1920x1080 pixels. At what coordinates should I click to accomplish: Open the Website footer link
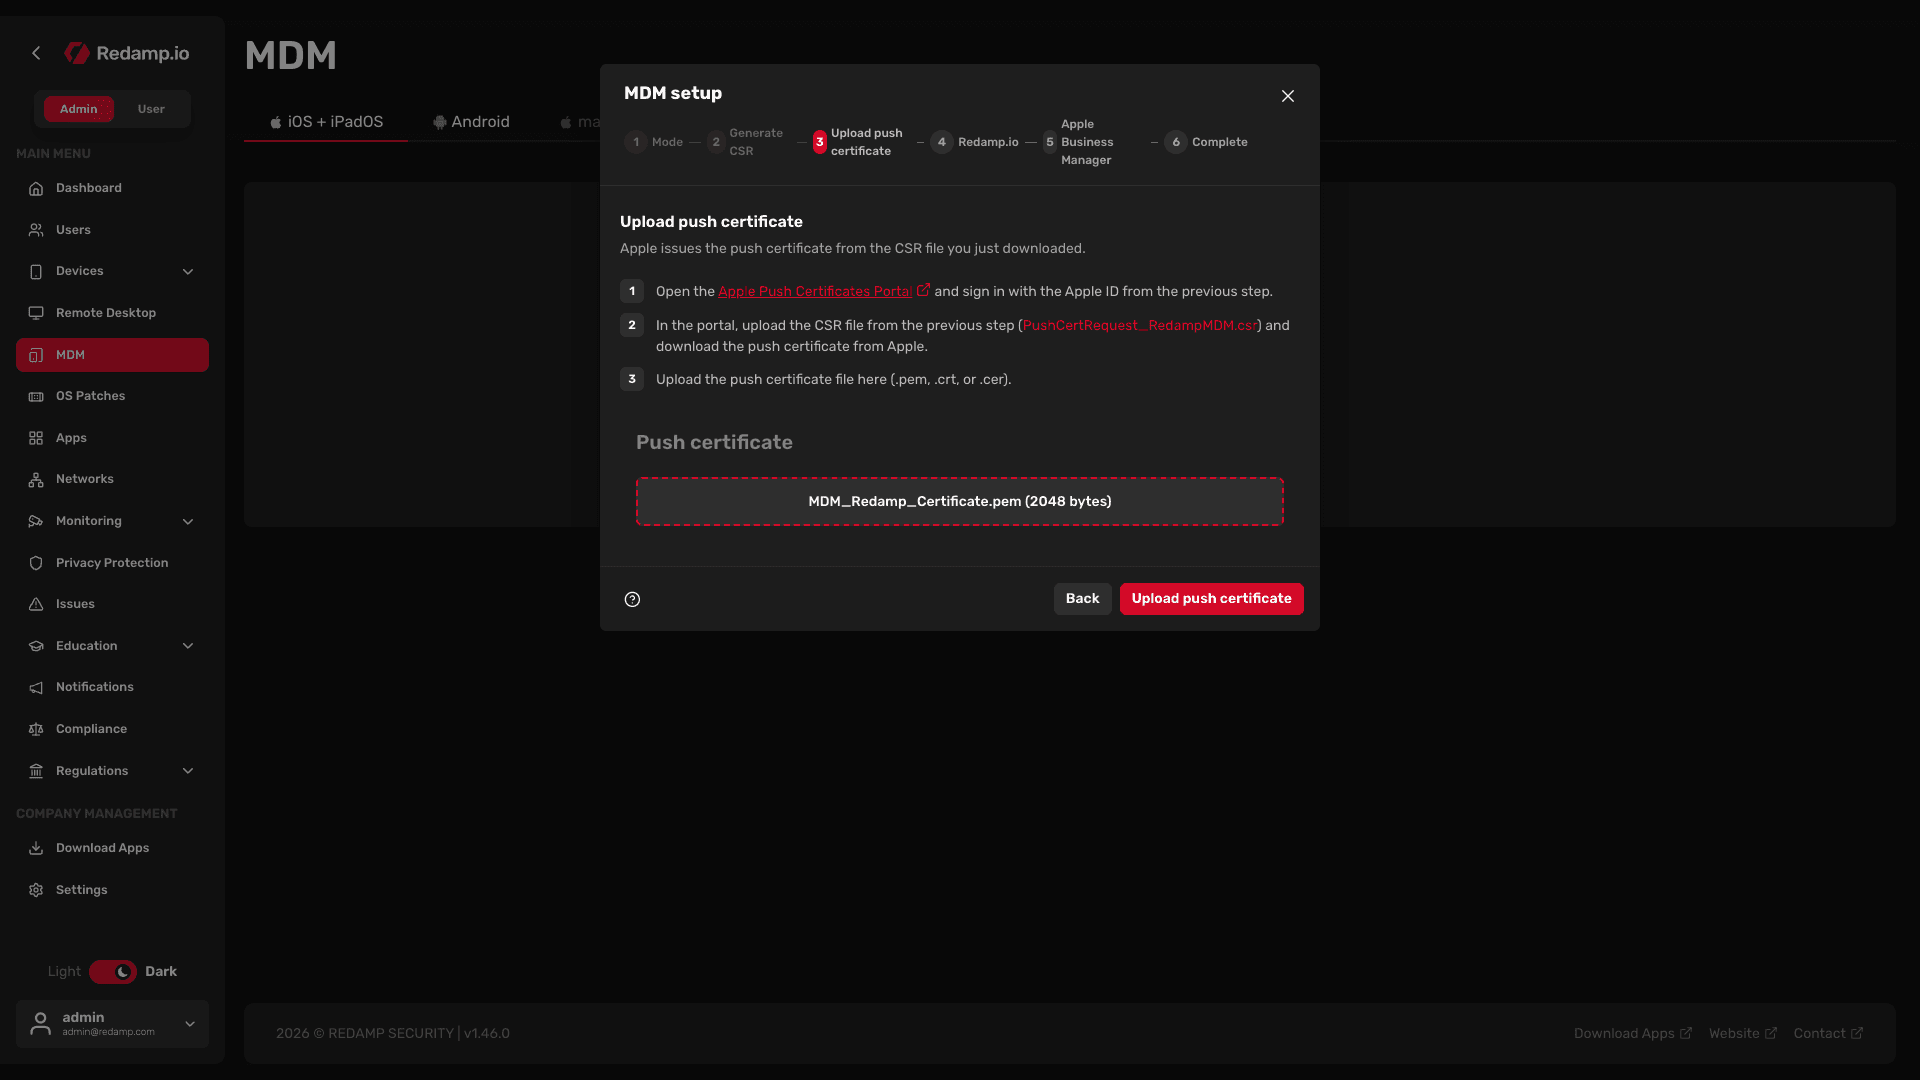pos(1743,1033)
